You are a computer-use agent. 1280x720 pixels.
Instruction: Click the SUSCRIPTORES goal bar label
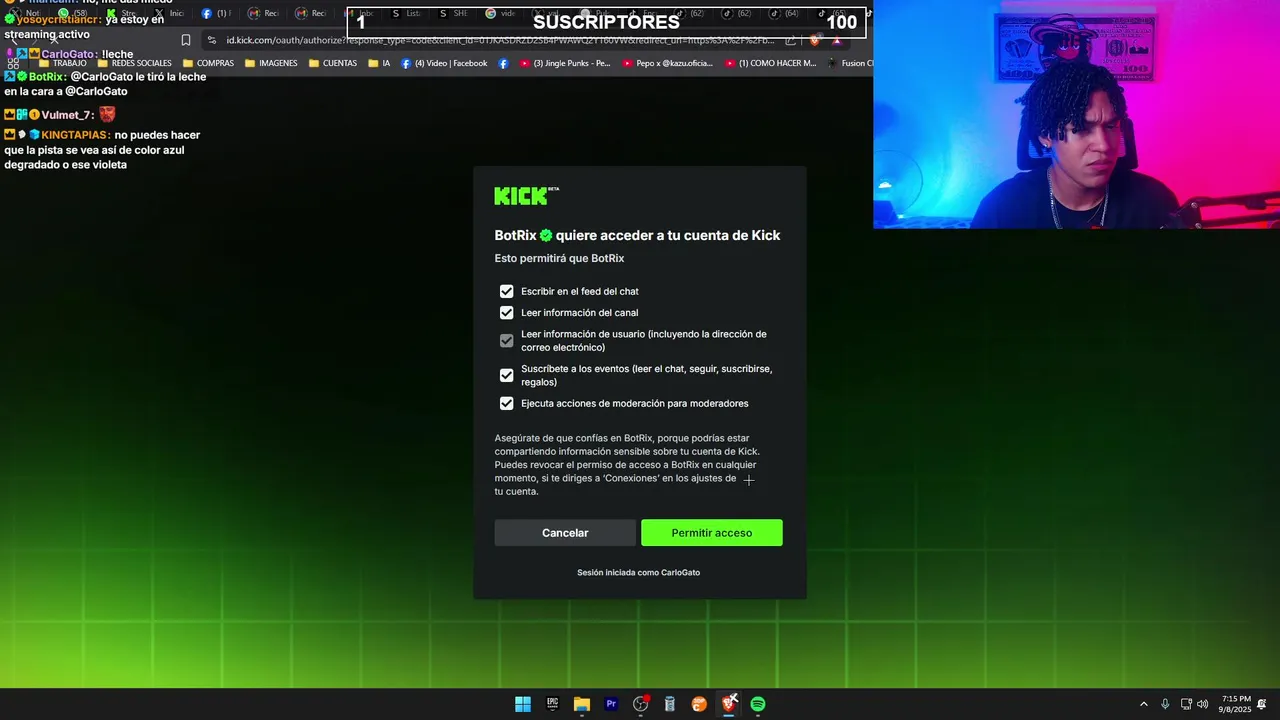click(606, 22)
